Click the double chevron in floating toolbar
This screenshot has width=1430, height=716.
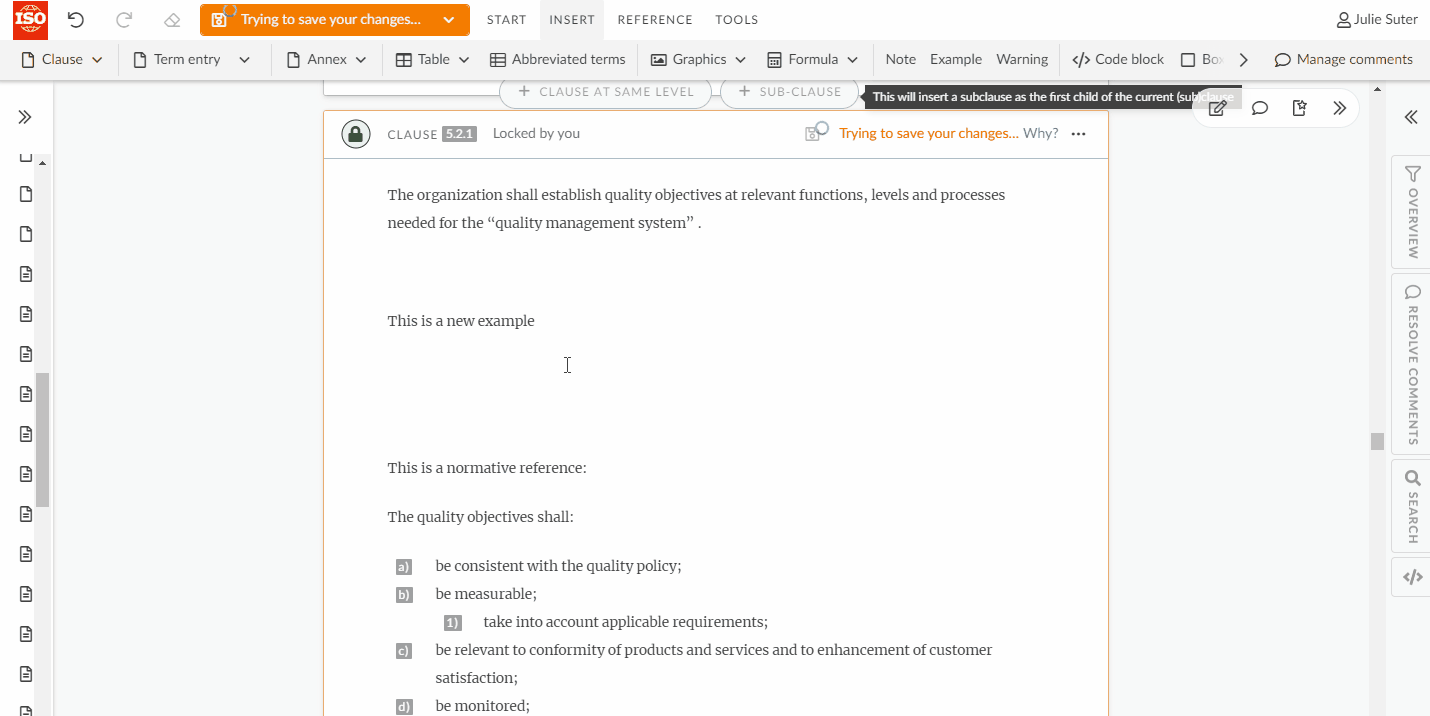point(1340,108)
